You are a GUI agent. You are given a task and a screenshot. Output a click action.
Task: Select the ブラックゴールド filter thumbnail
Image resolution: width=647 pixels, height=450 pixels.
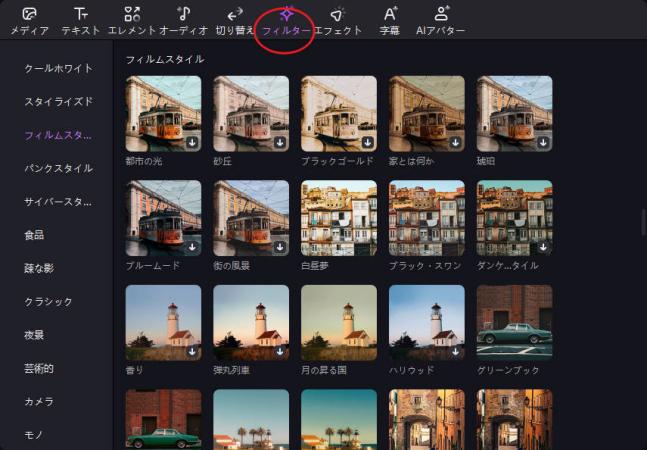tap(338, 113)
